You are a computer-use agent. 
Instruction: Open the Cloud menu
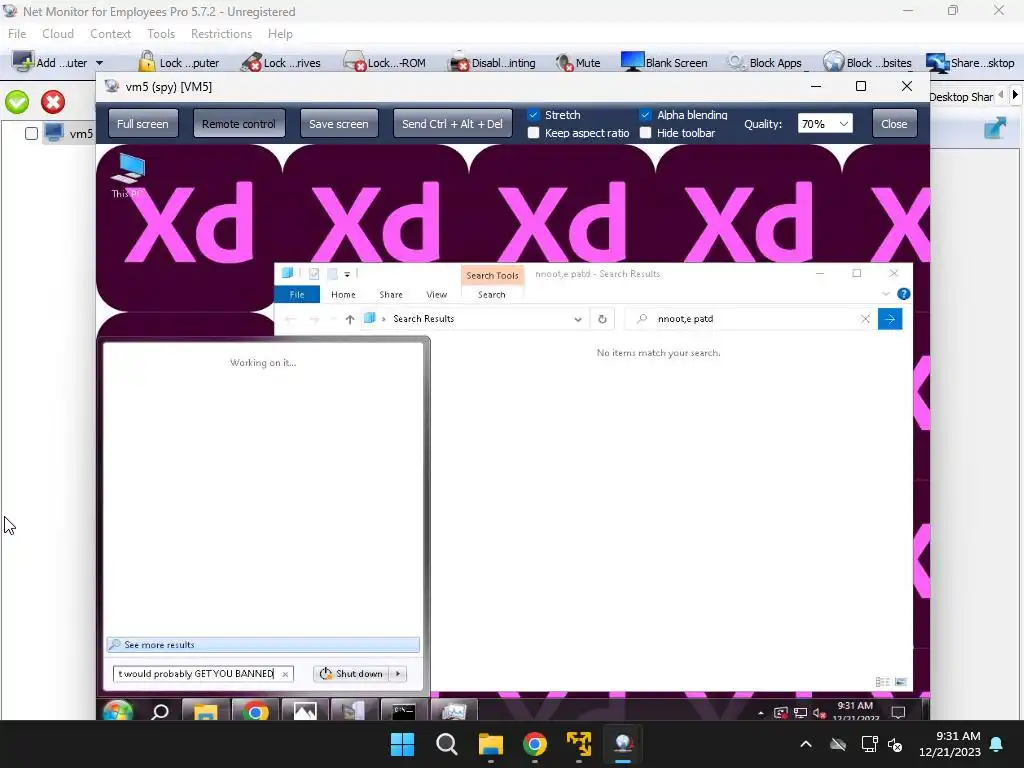[58, 34]
